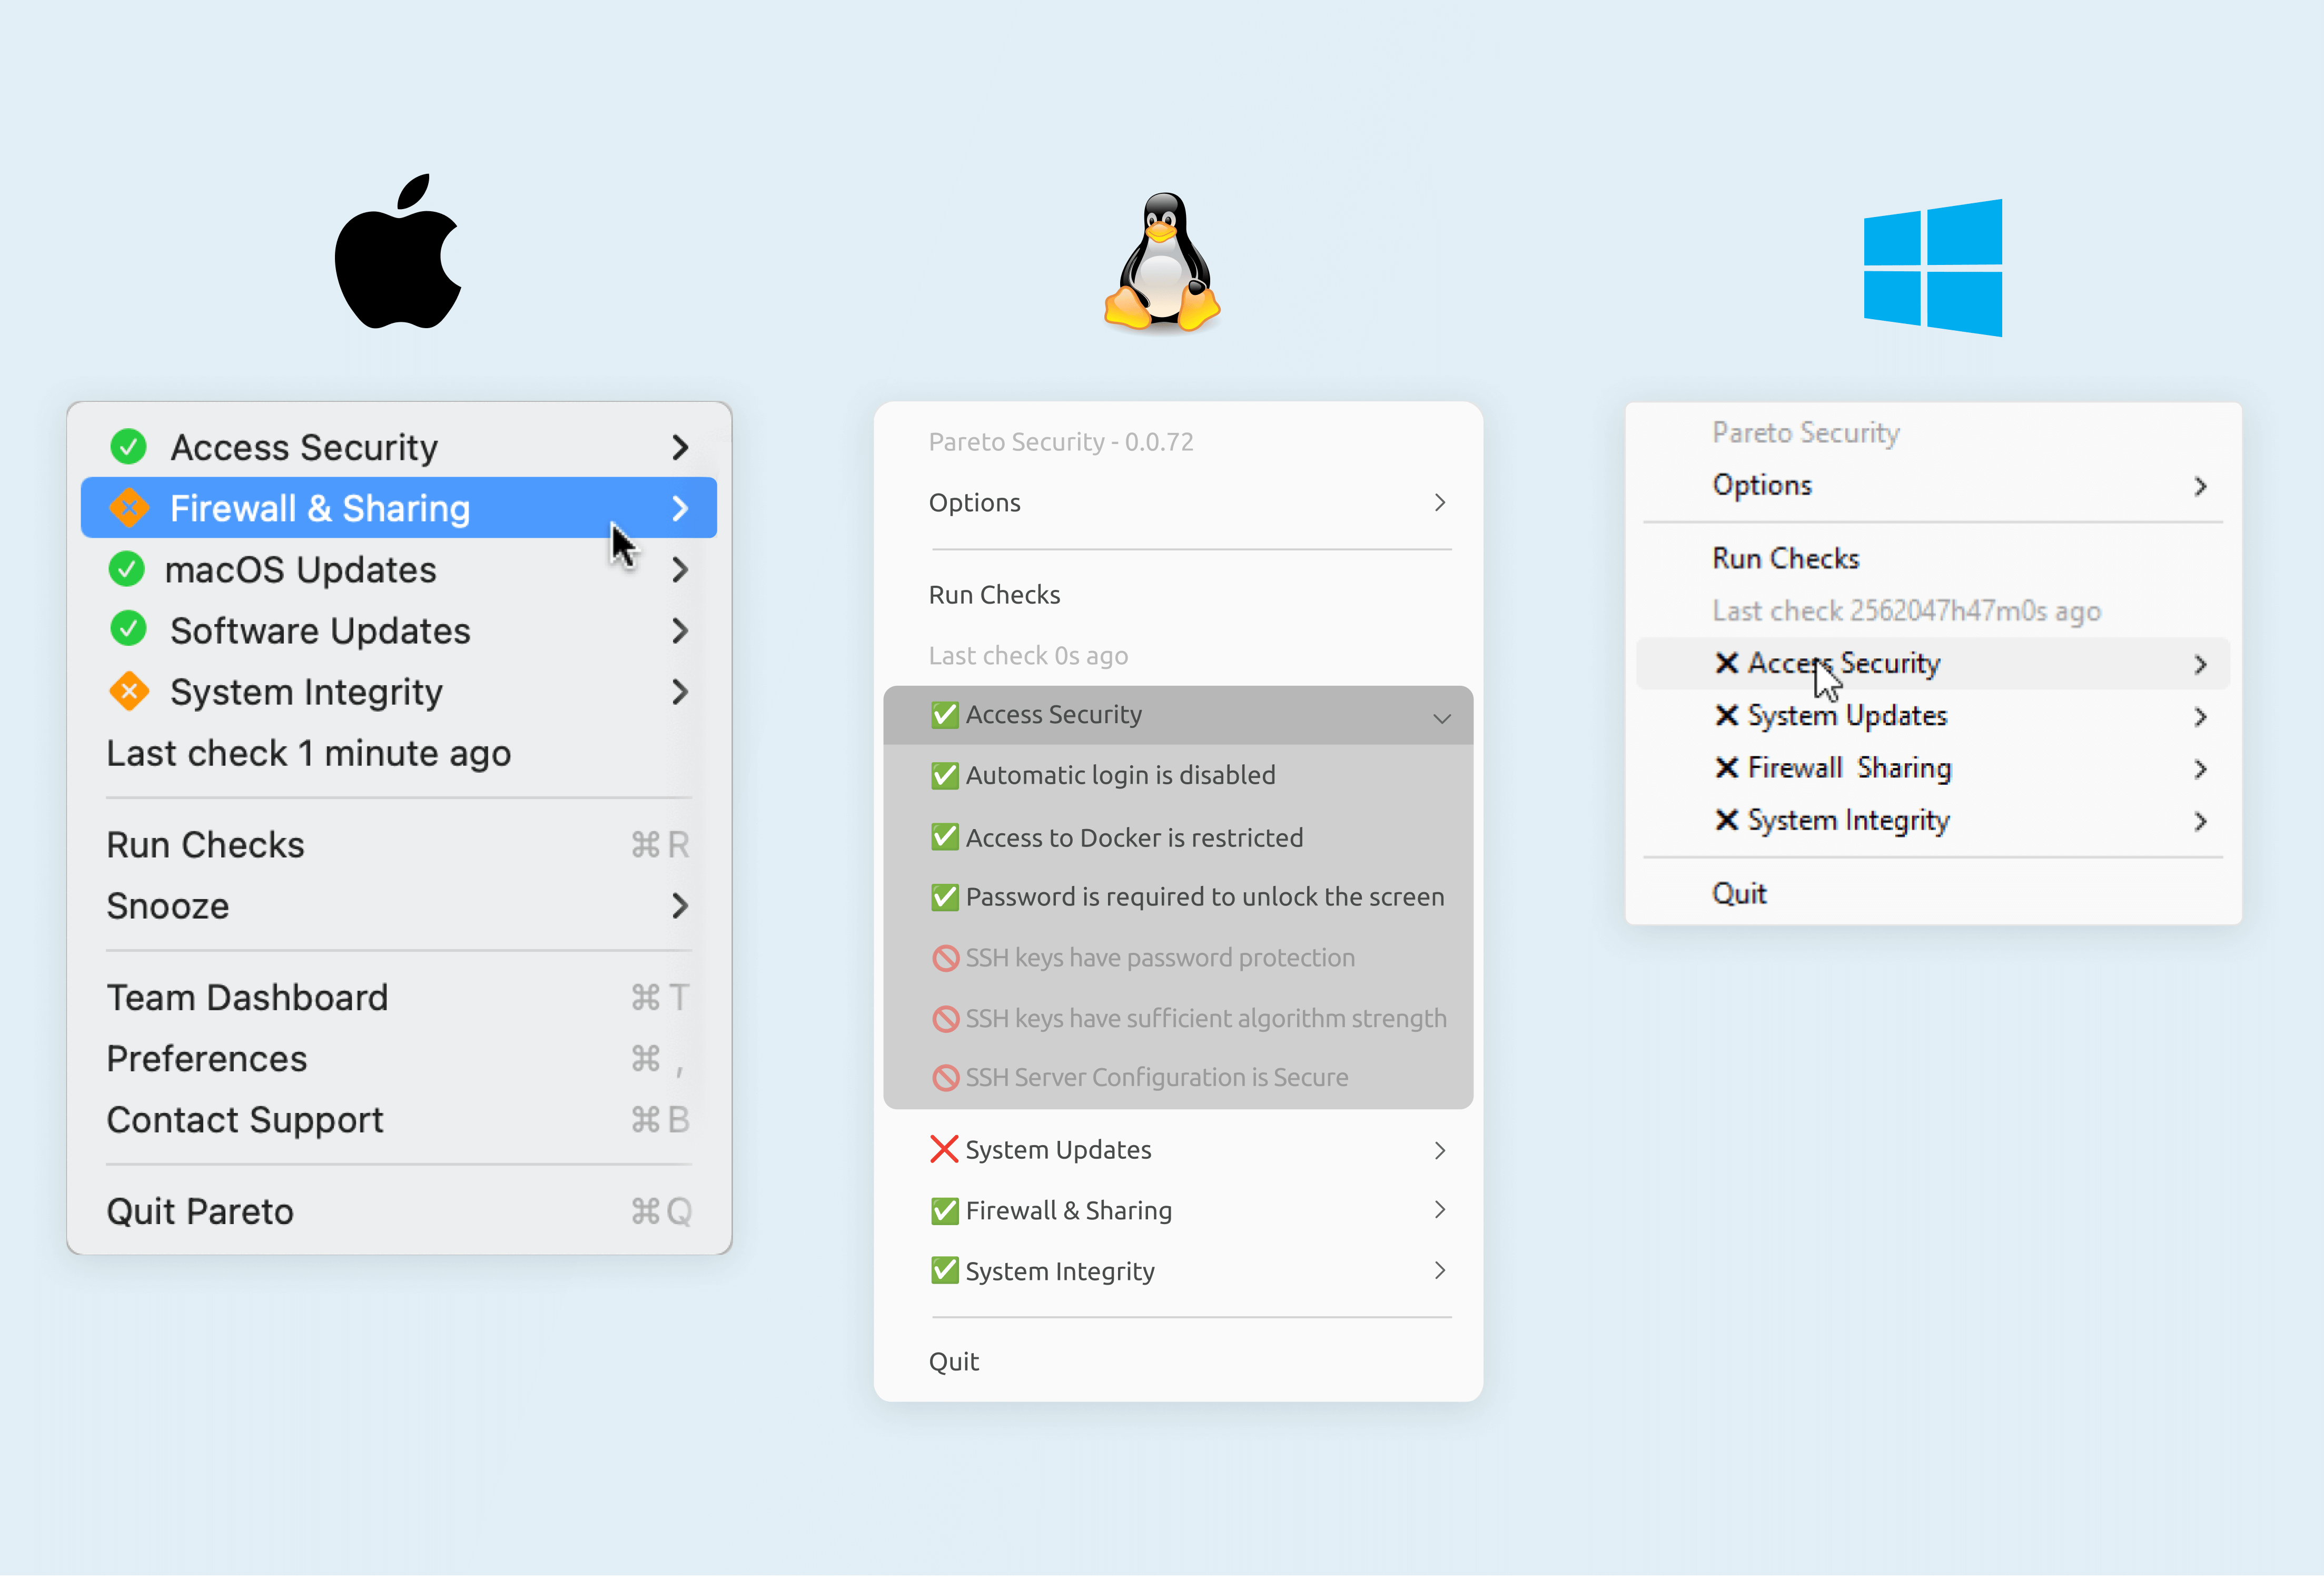Open Team Dashboard
This screenshot has height=1577, width=2324.
(x=399, y=998)
